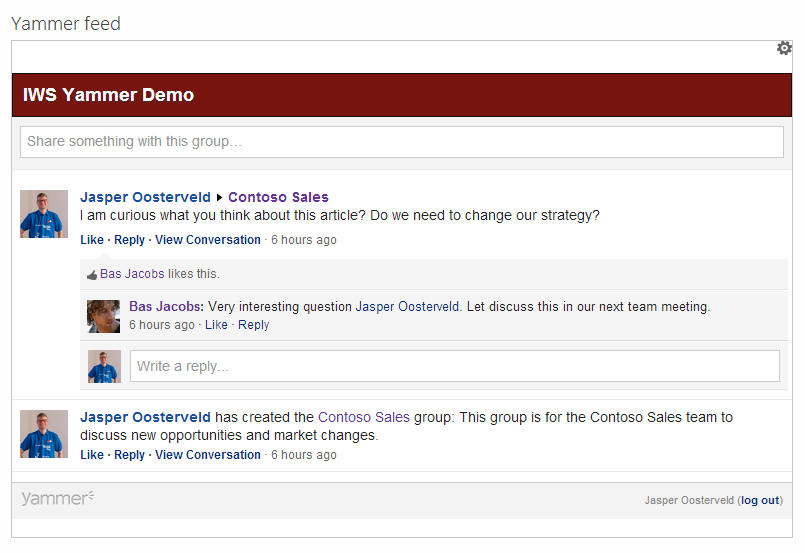Type in the Share something with this group field

pos(401,142)
